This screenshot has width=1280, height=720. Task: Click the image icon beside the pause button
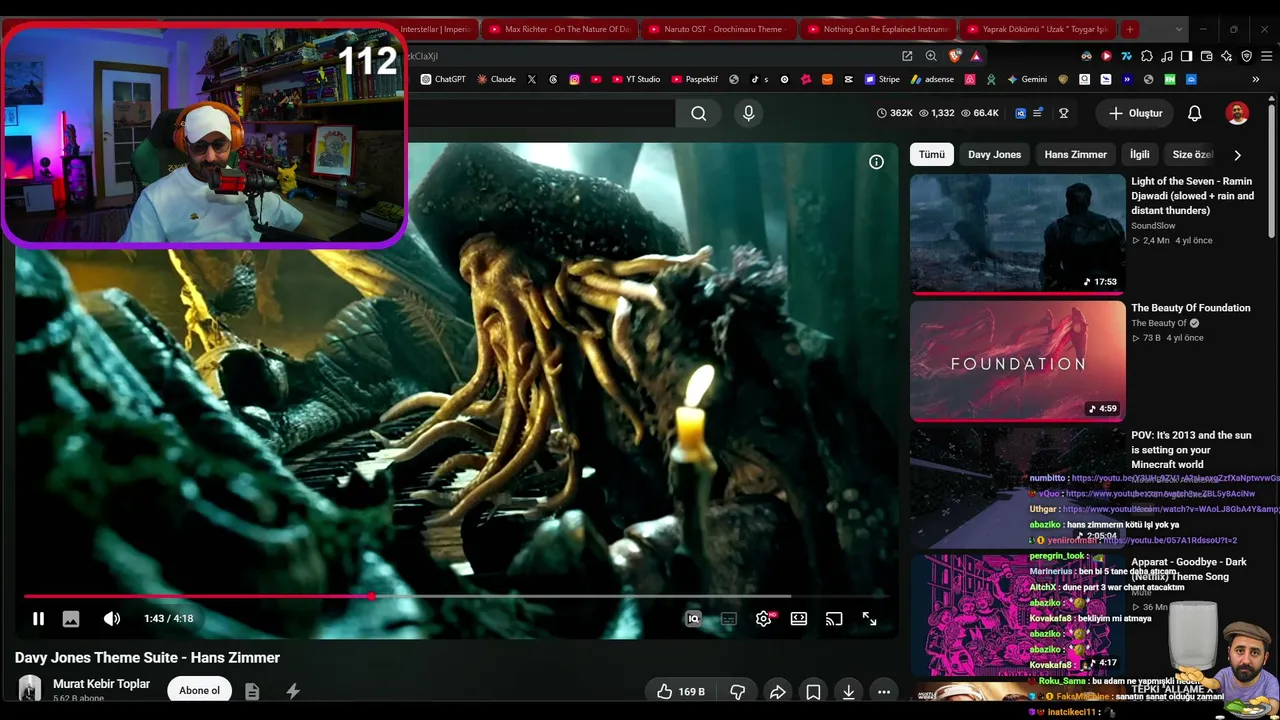coord(71,619)
